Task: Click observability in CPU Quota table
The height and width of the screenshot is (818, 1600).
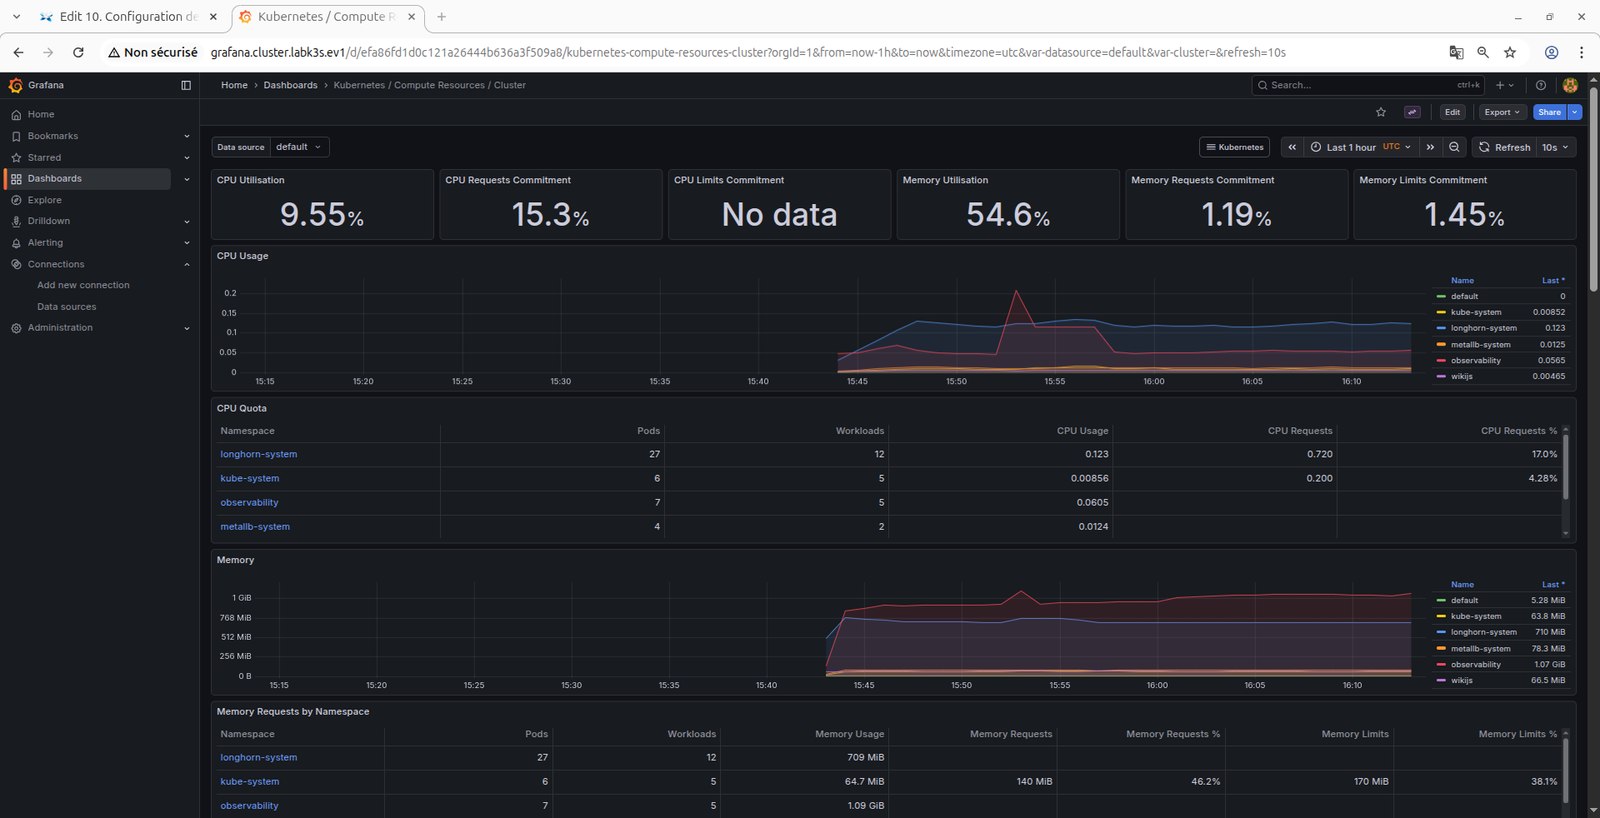Action: pyautogui.click(x=249, y=502)
